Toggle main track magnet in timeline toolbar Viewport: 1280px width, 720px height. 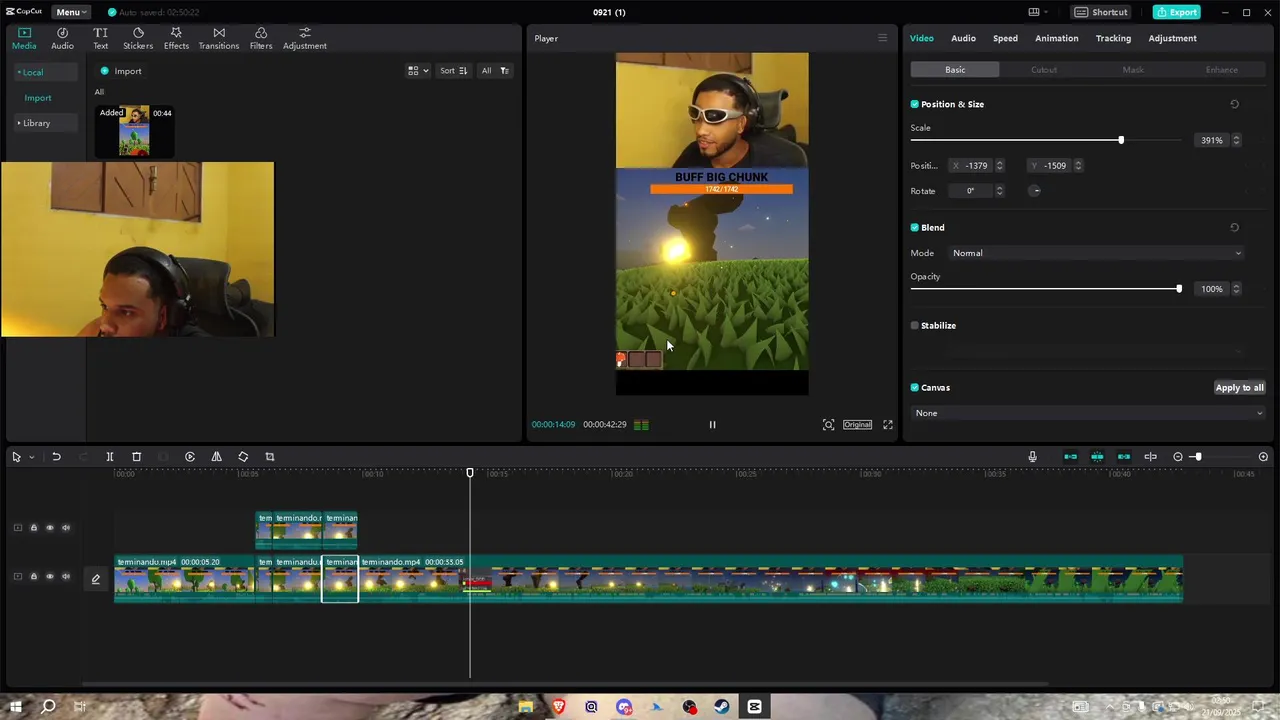pyautogui.click(x=1070, y=457)
